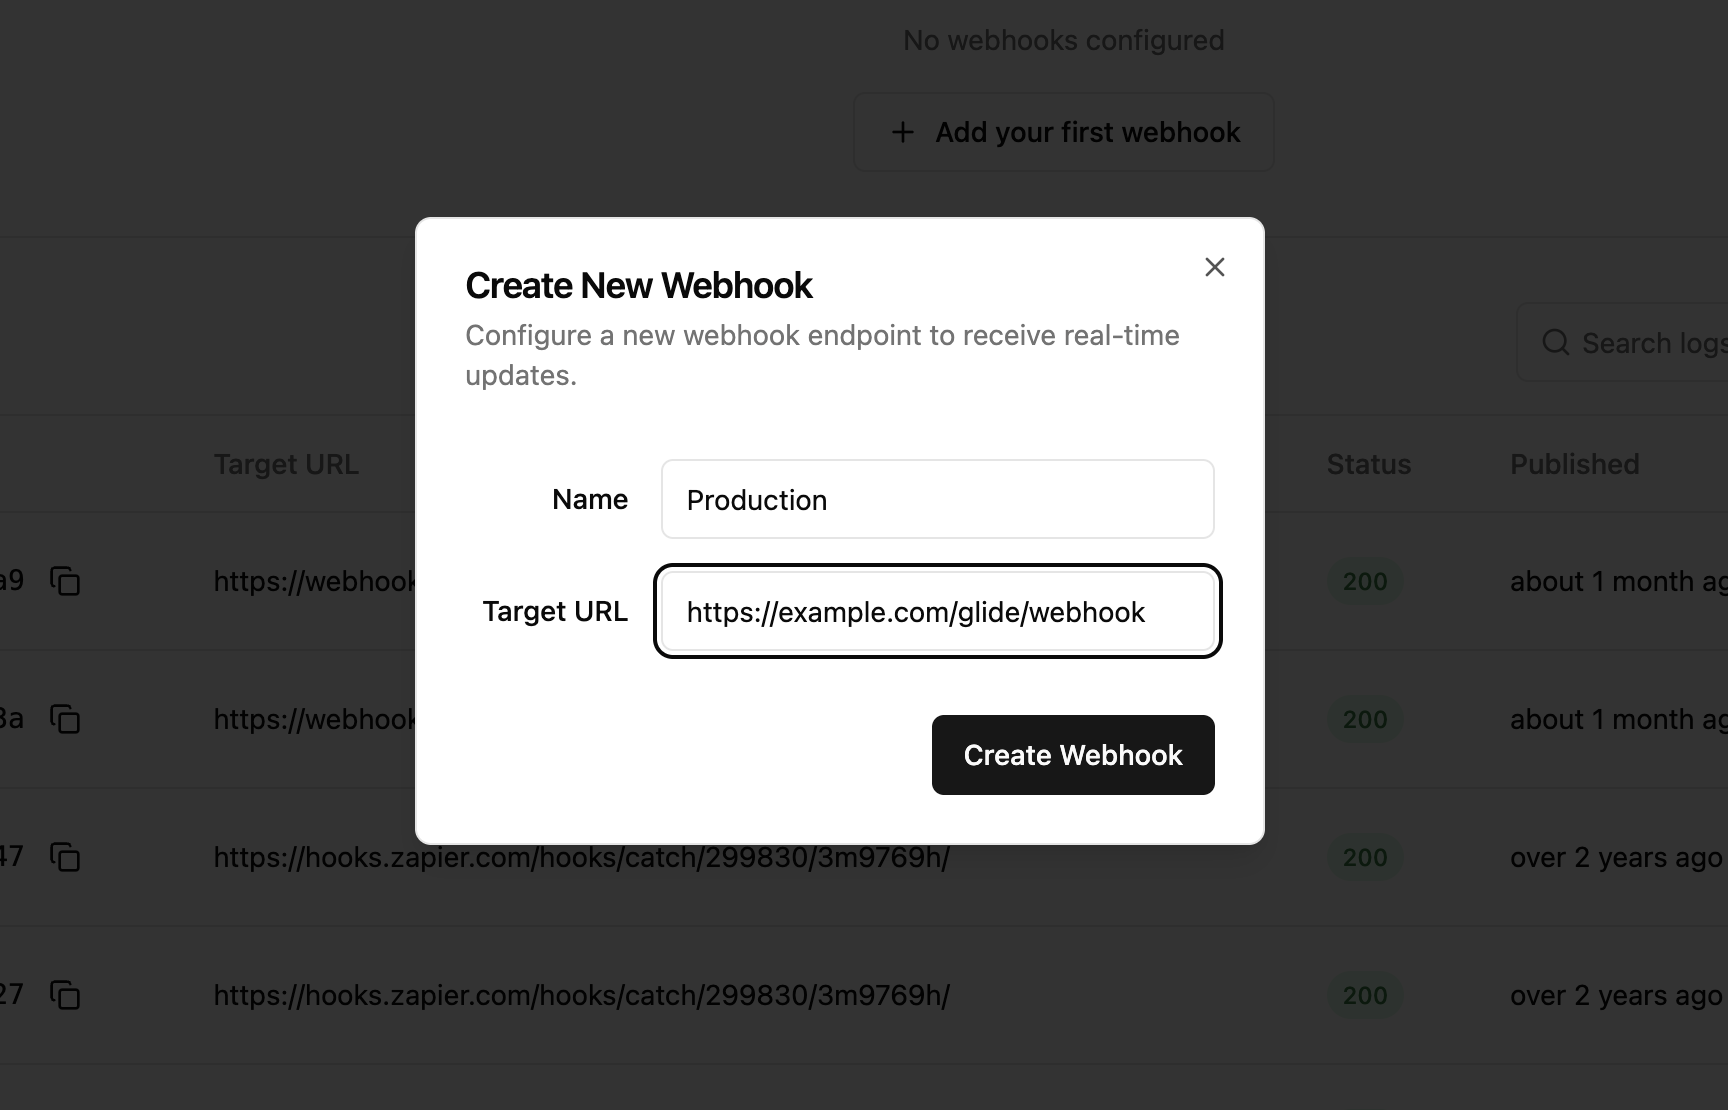
Task: Click the Published column header
Action: coord(1574,464)
